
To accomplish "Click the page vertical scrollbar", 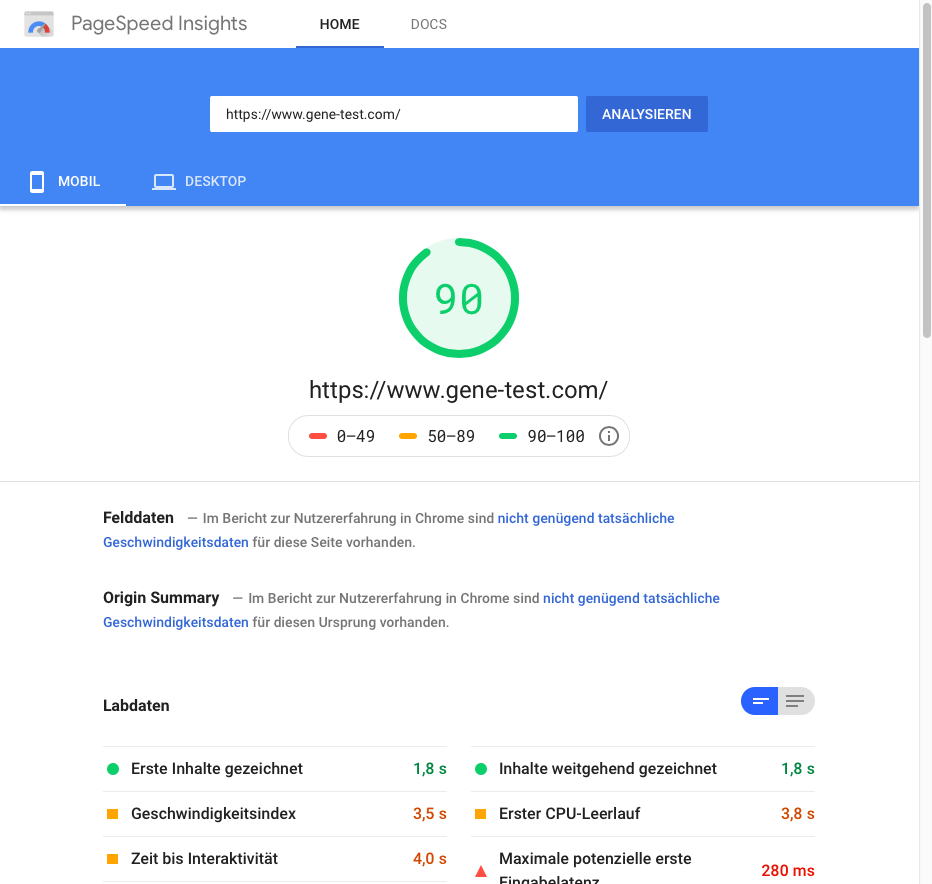I will pos(926,169).
